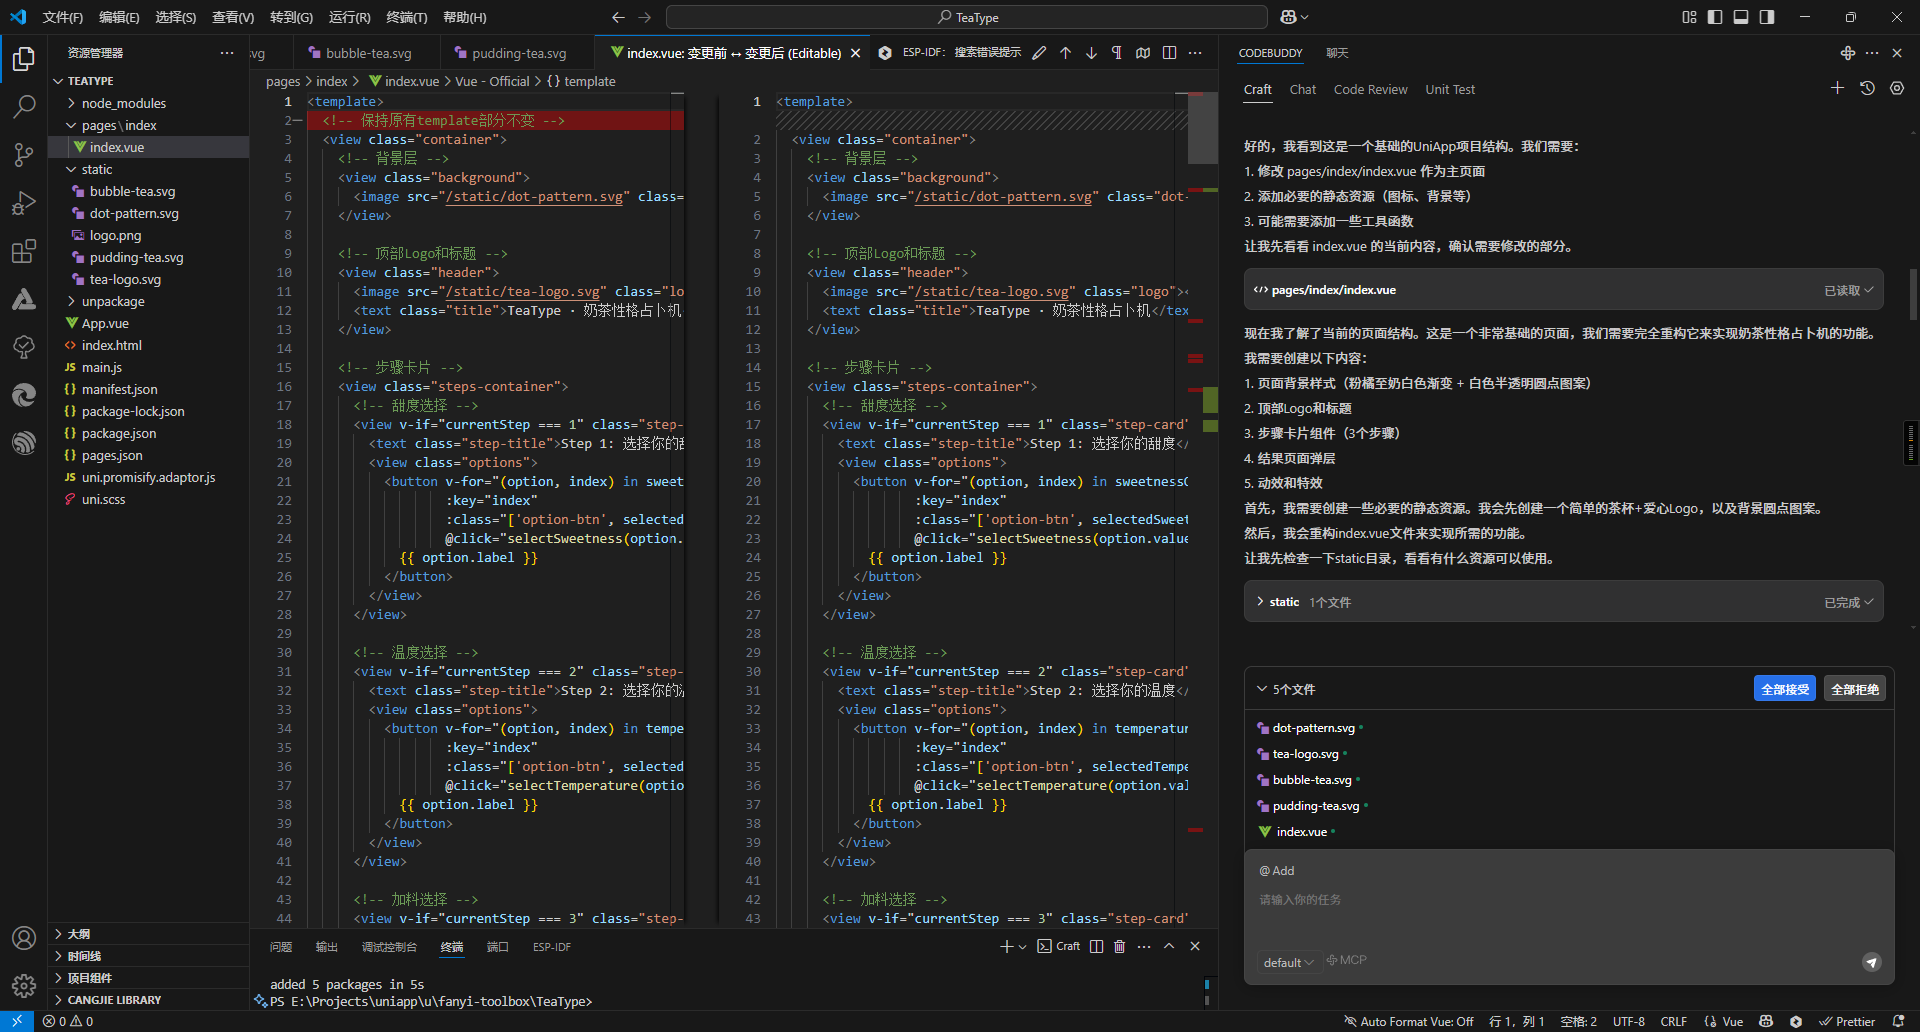Open the Source Control view

click(24, 154)
